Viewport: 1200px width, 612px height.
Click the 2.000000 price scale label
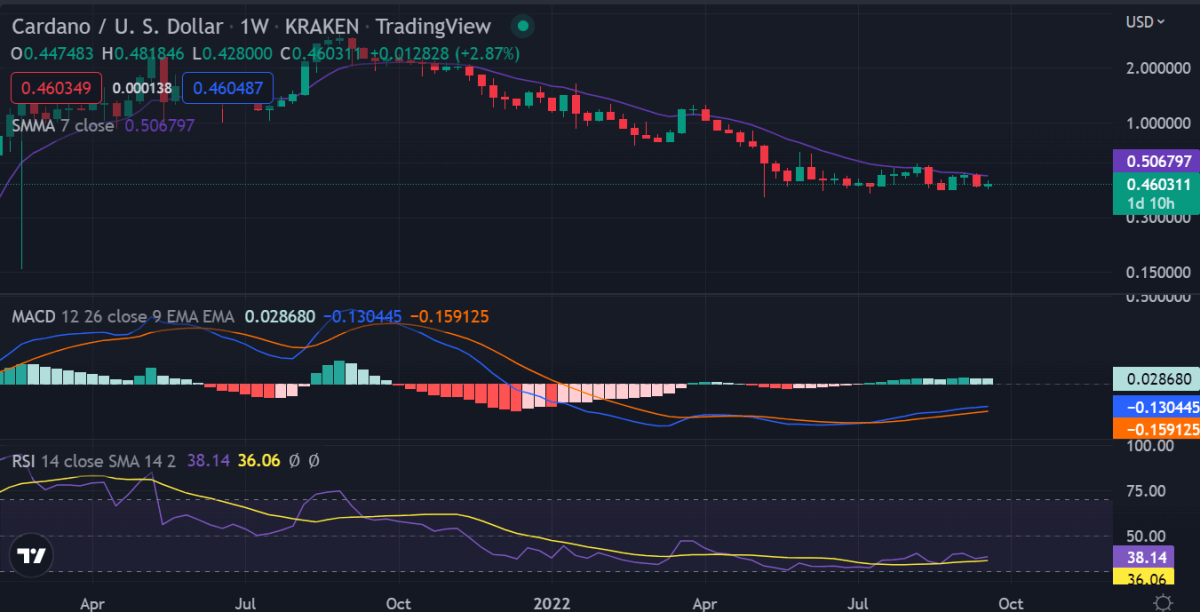point(1158,68)
